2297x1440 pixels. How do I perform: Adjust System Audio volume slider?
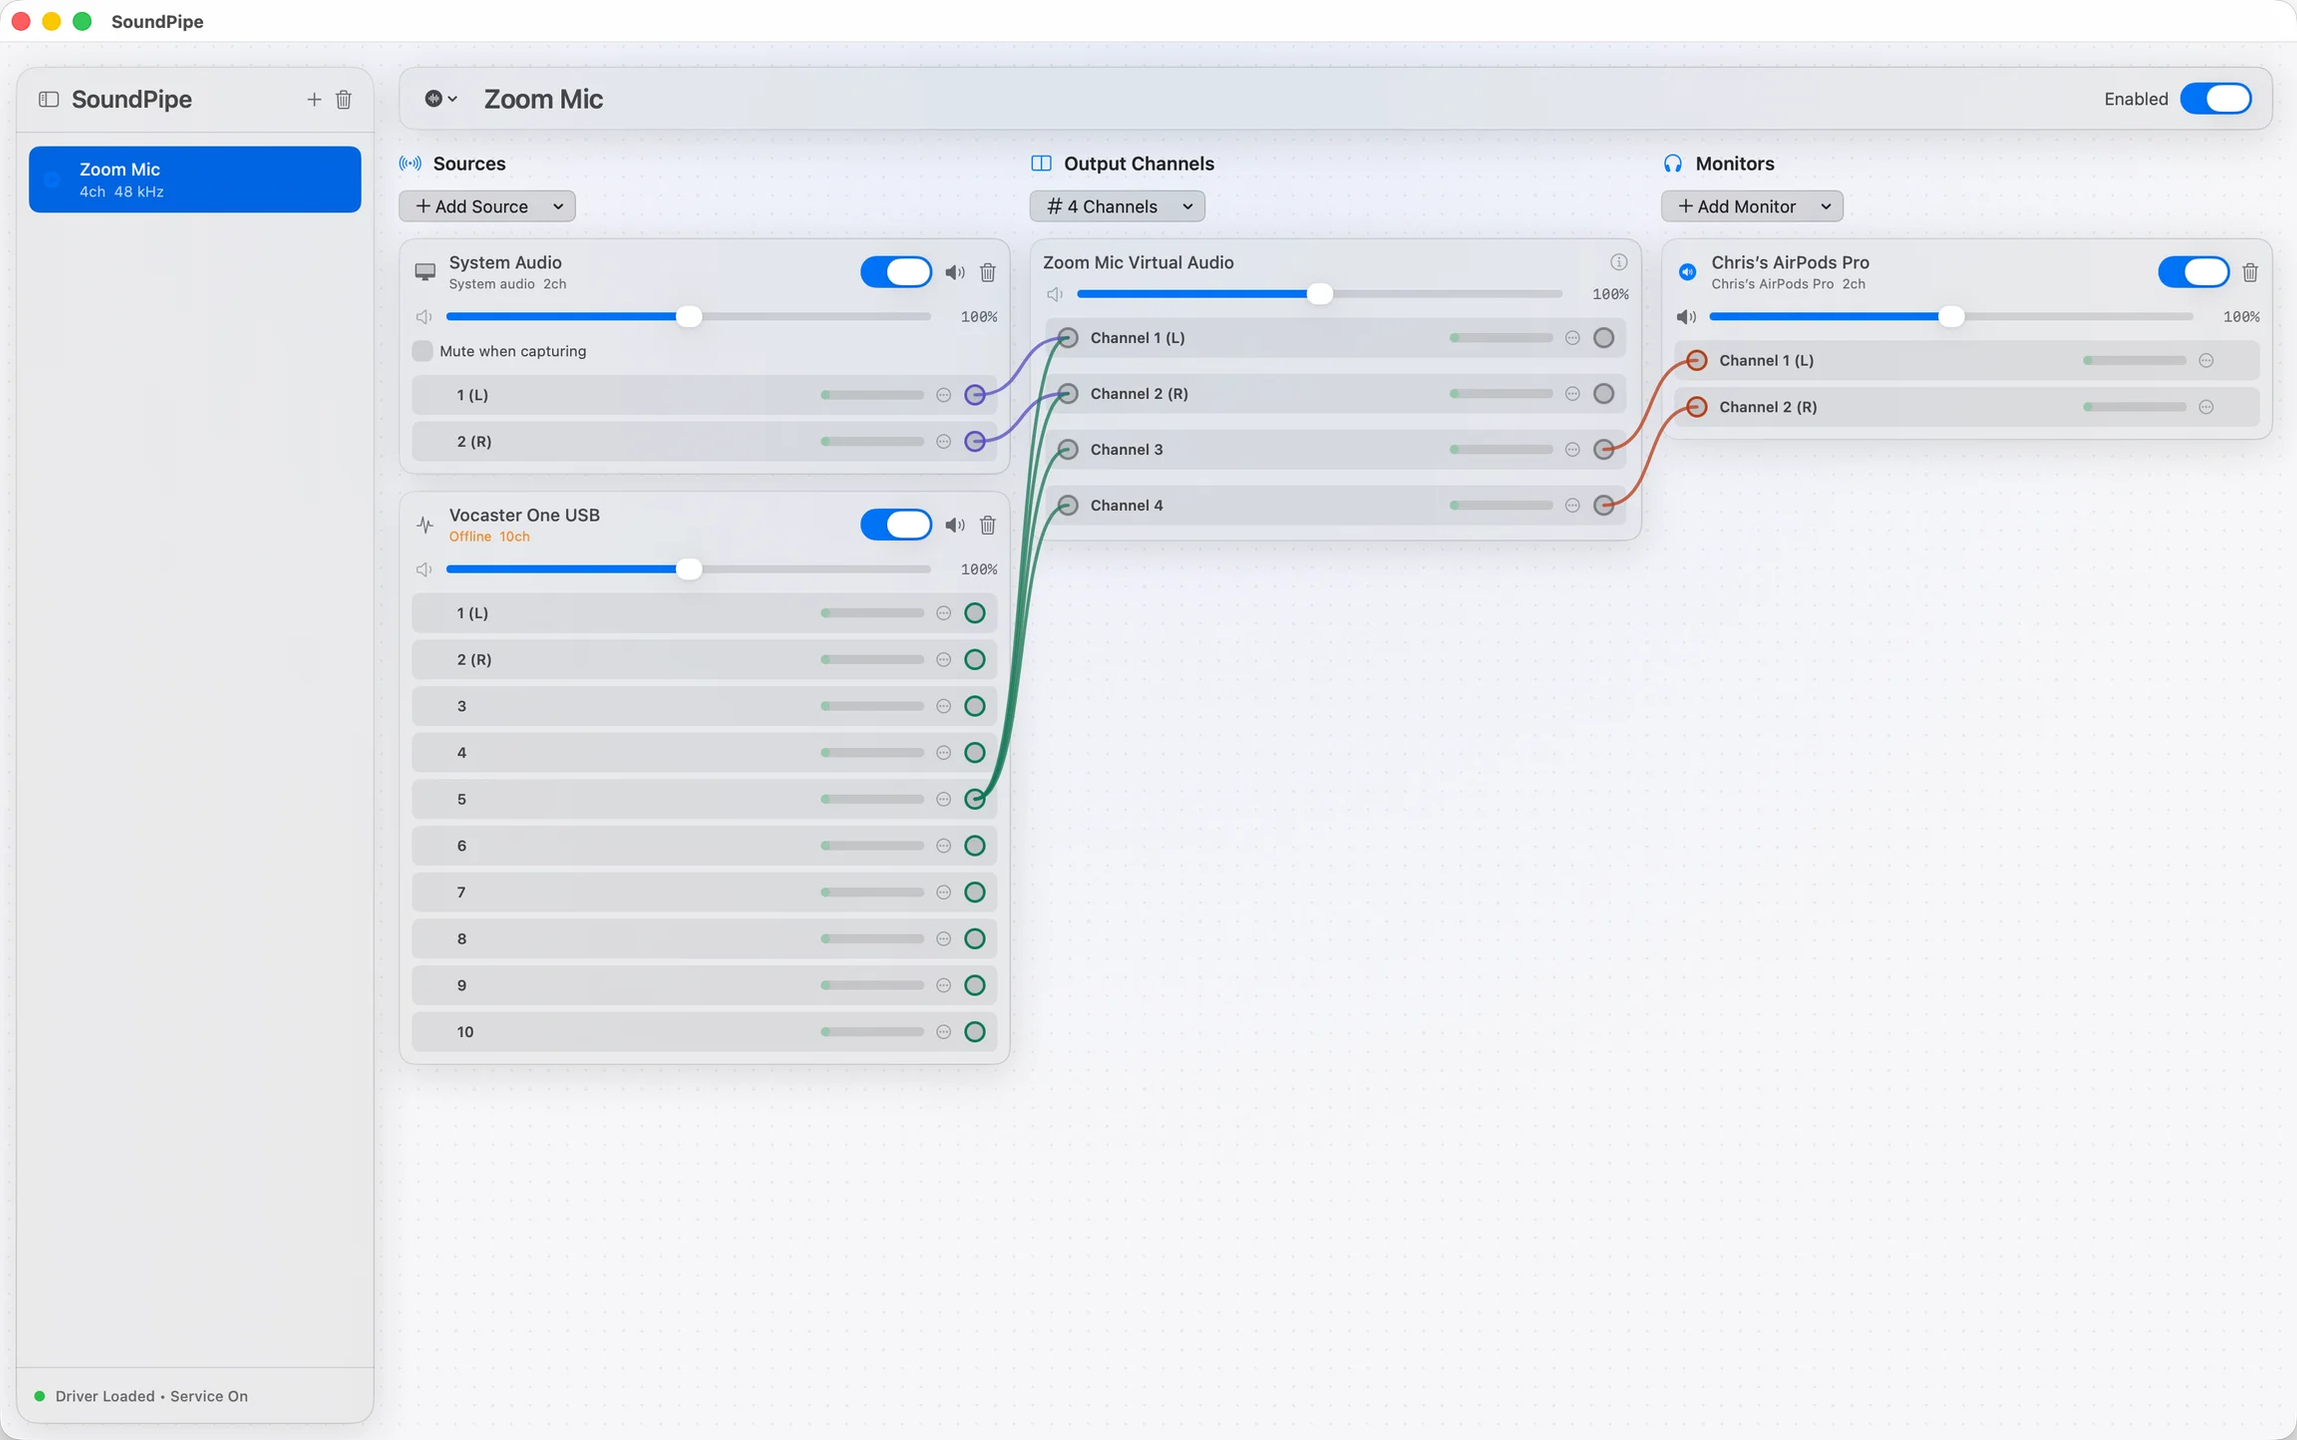click(x=689, y=317)
